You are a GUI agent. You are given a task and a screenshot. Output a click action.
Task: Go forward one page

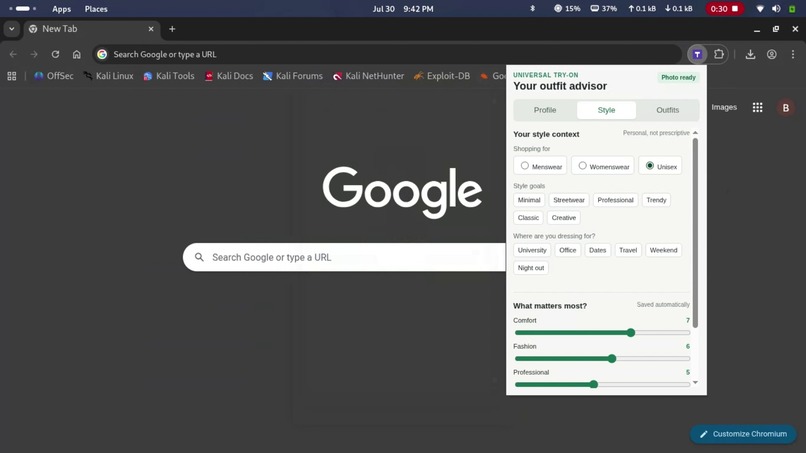34,54
